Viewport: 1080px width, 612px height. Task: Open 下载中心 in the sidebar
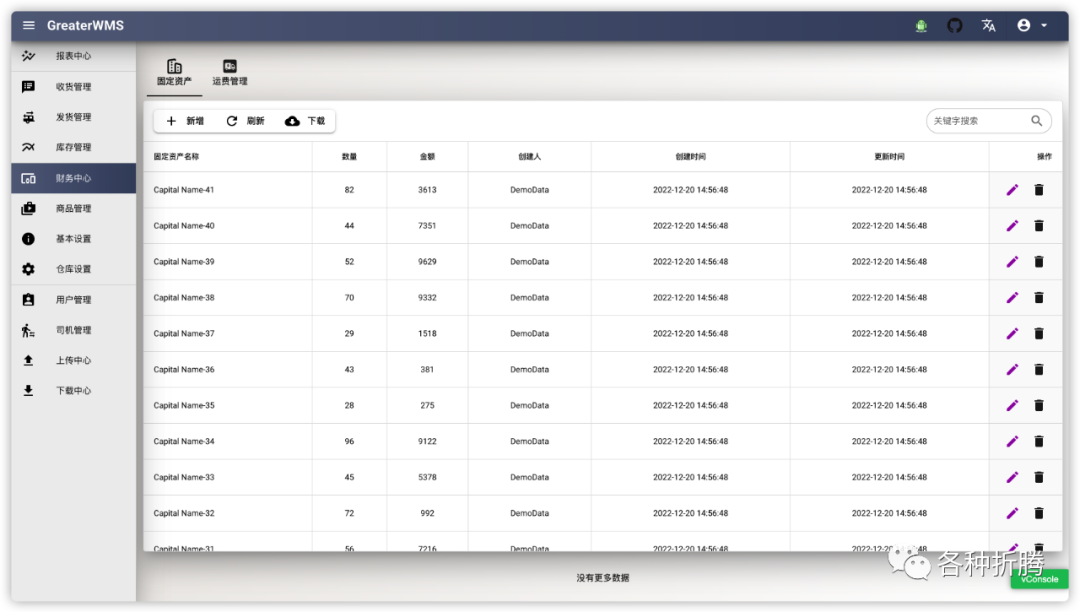coord(73,391)
